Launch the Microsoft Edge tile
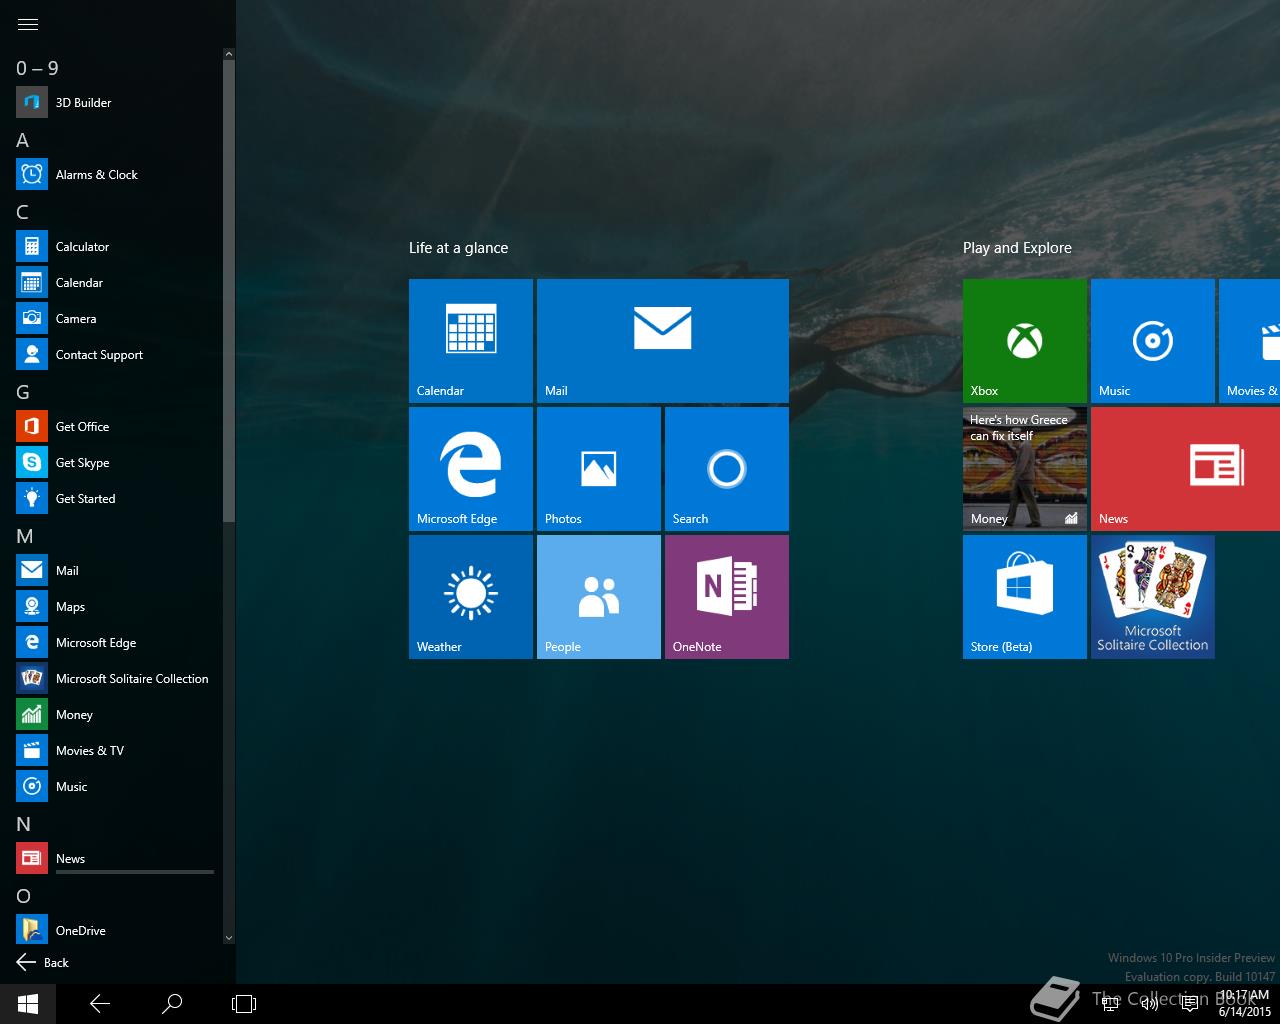The height and width of the screenshot is (1024, 1280). pyautogui.click(x=471, y=469)
